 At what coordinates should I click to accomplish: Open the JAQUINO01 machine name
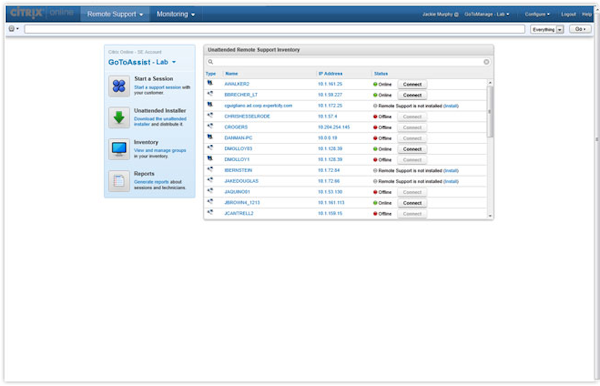[x=237, y=192]
